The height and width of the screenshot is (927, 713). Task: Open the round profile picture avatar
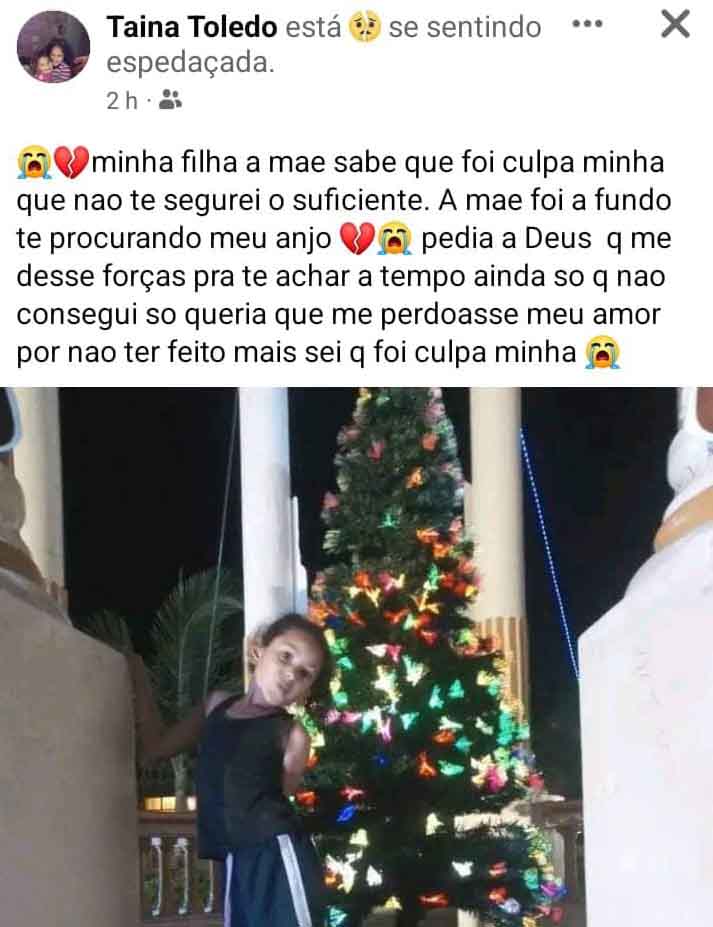click(x=53, y=47)
